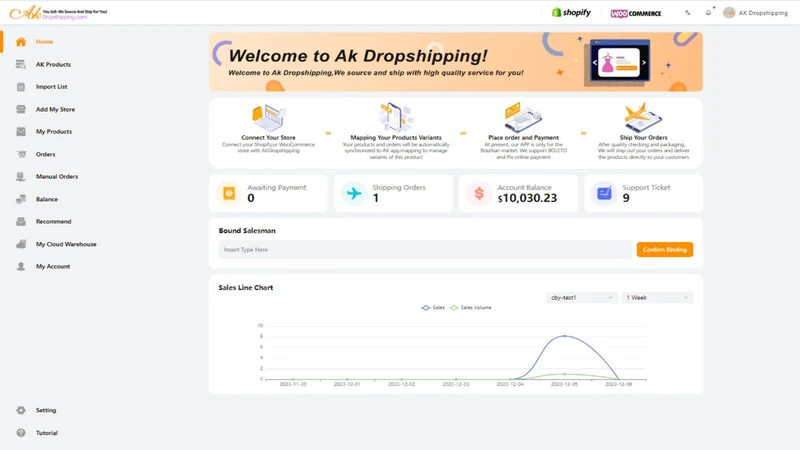Click the Support Ticket icon
The width and height of the screenshot is (800, 450).
tap(604, 193)
